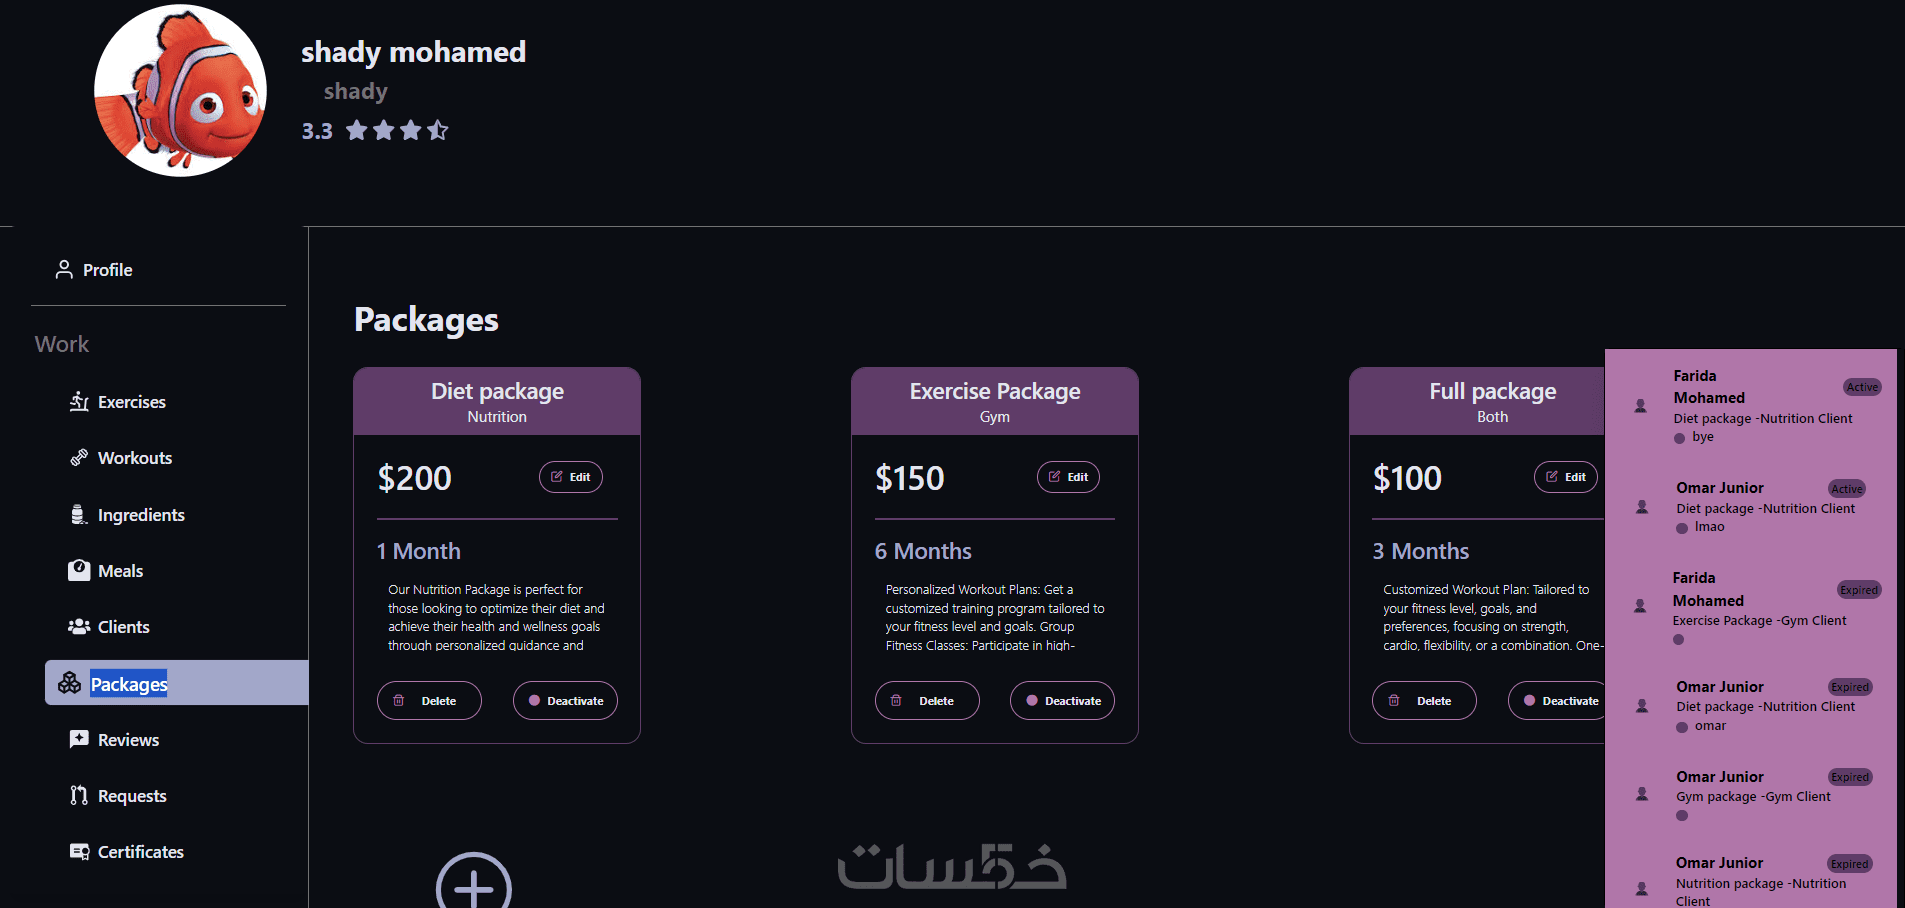The image size is (1905, 908).
Task: Click the Ingredients sidebar icon
Action: 80,515
